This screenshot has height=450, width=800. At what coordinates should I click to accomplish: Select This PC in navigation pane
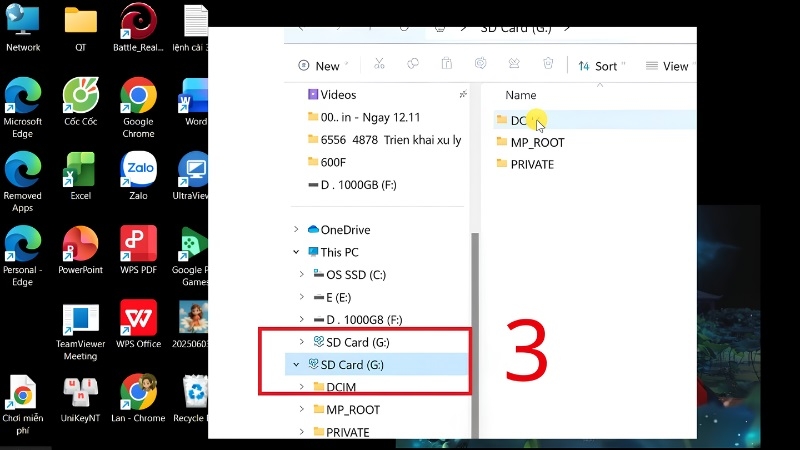(x=333, y=252)
